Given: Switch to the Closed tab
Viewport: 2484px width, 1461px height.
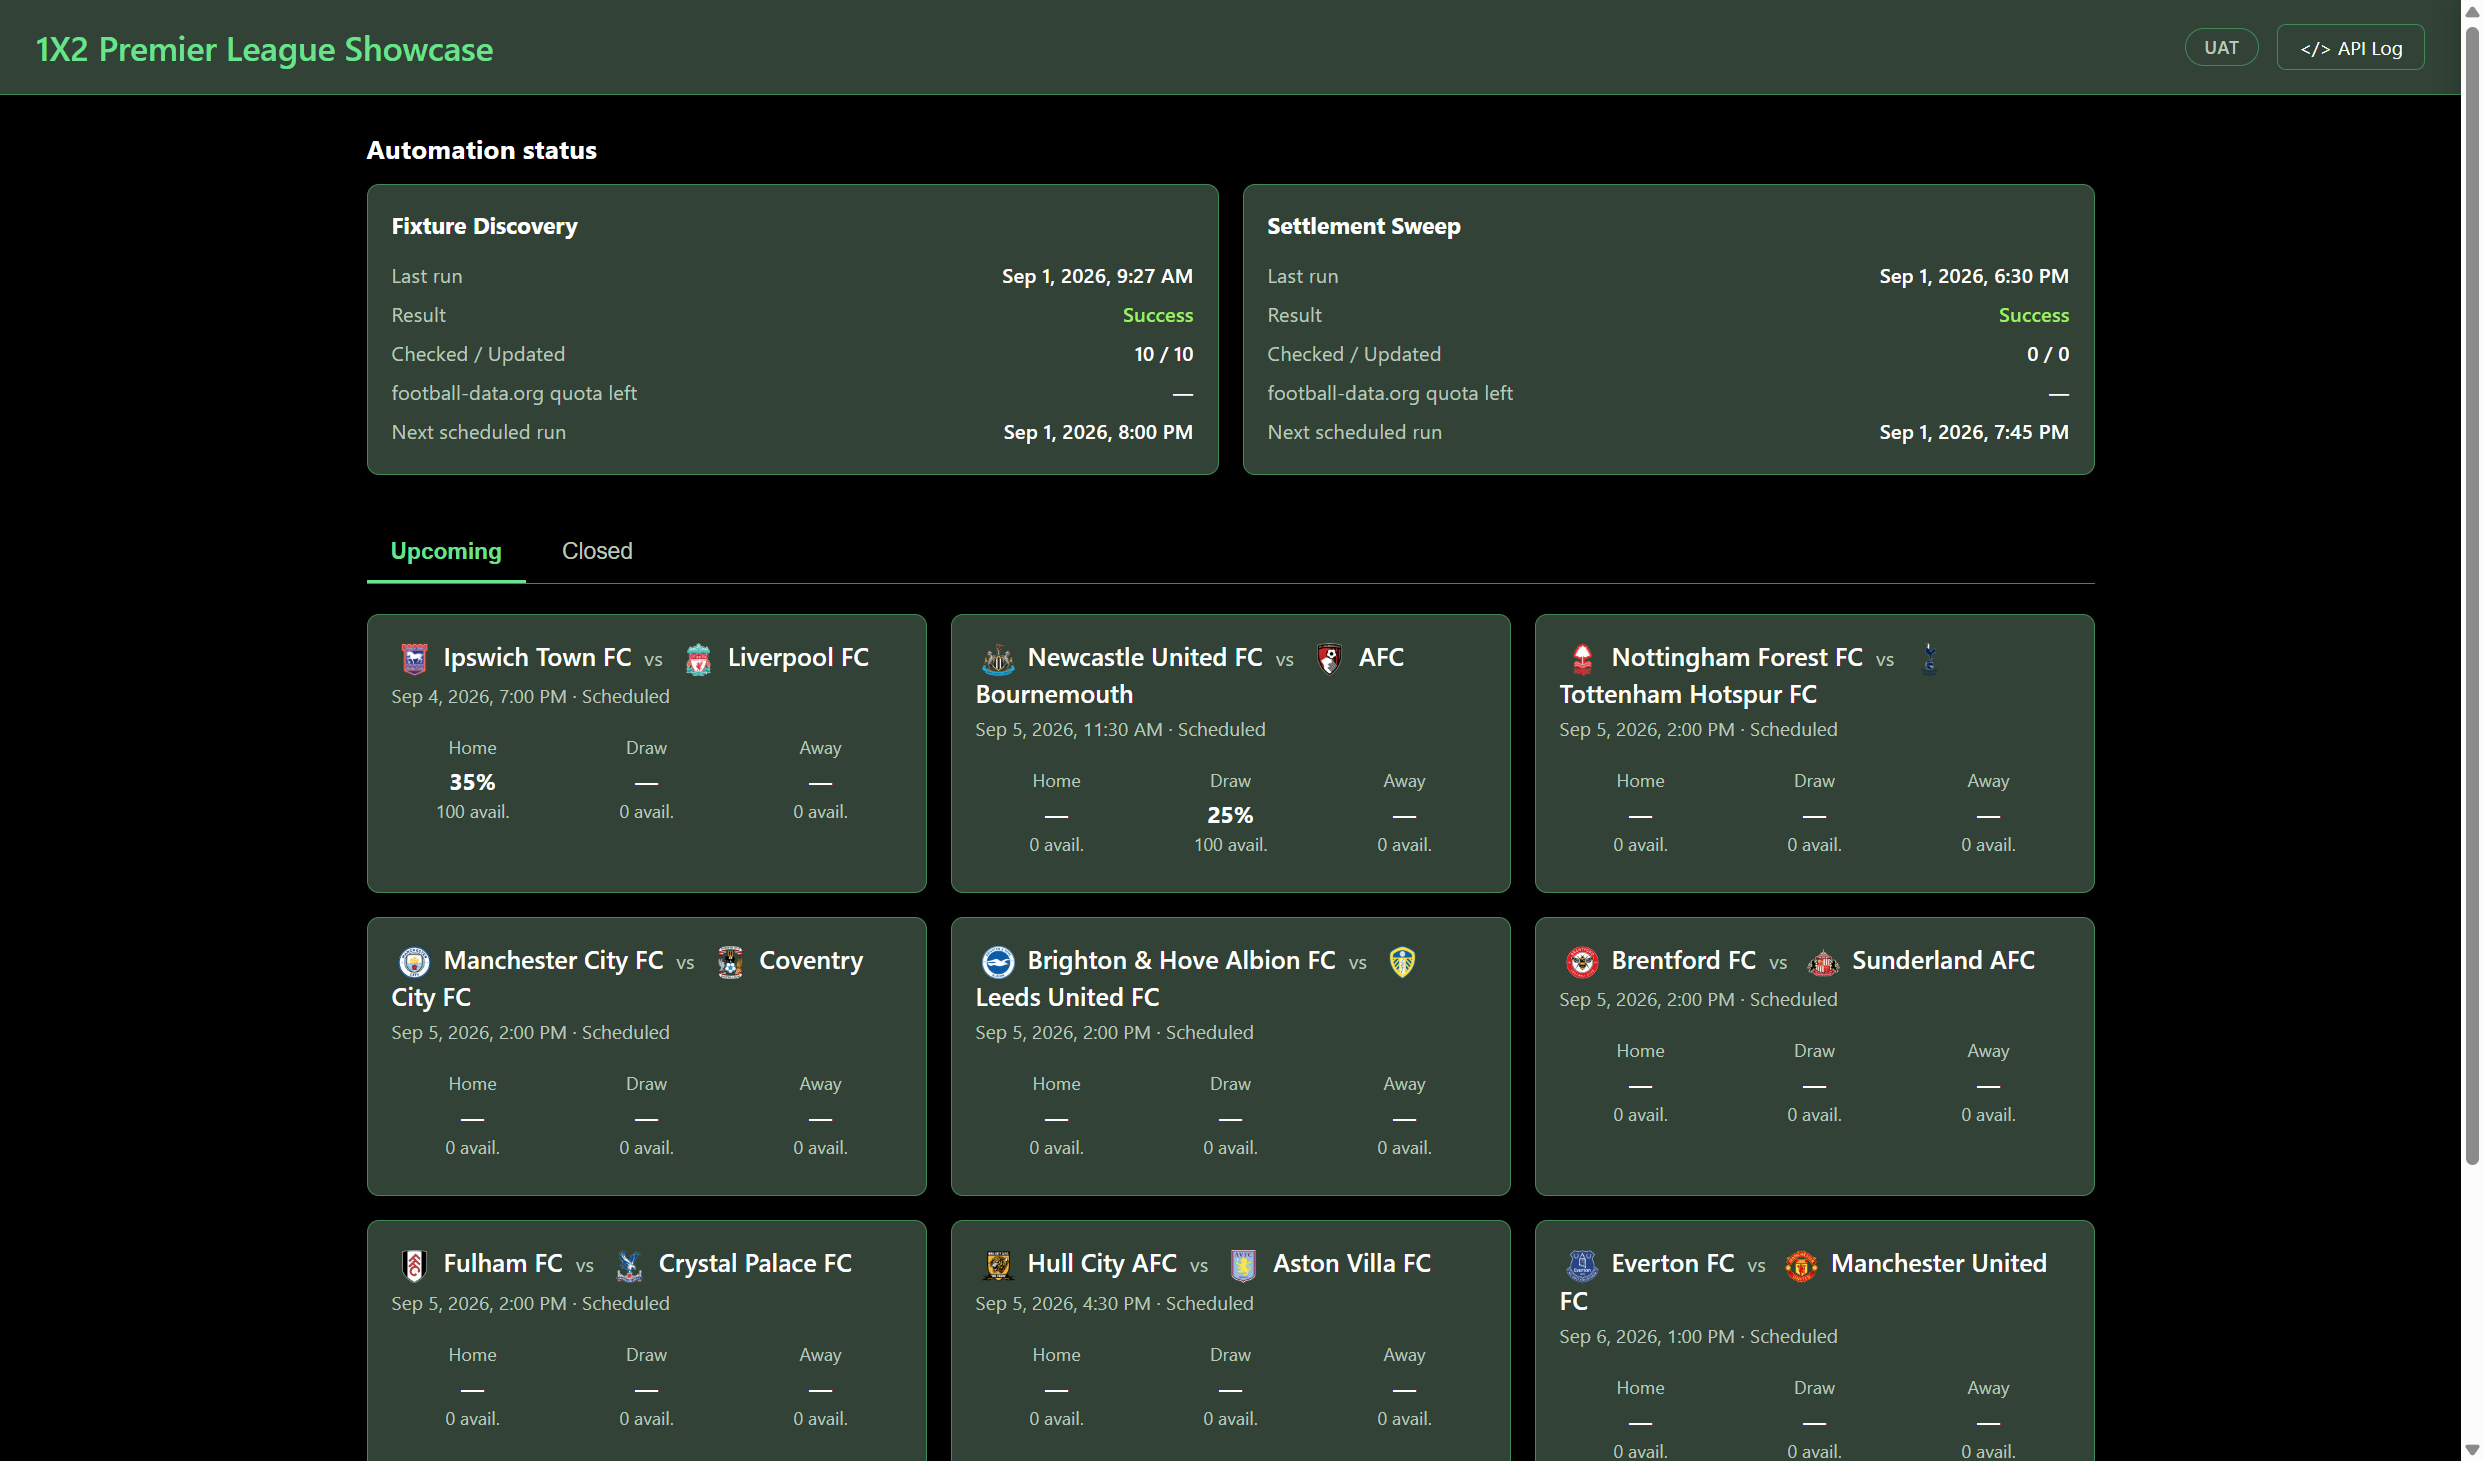Looking at the screenshot, I should 597,551.
